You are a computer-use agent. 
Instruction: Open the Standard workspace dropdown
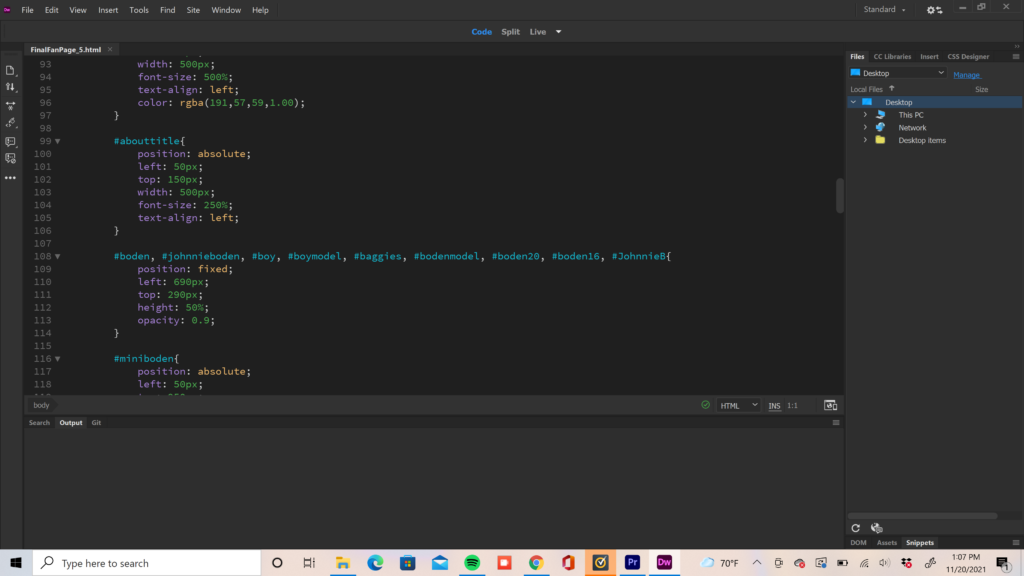[884, 10]
